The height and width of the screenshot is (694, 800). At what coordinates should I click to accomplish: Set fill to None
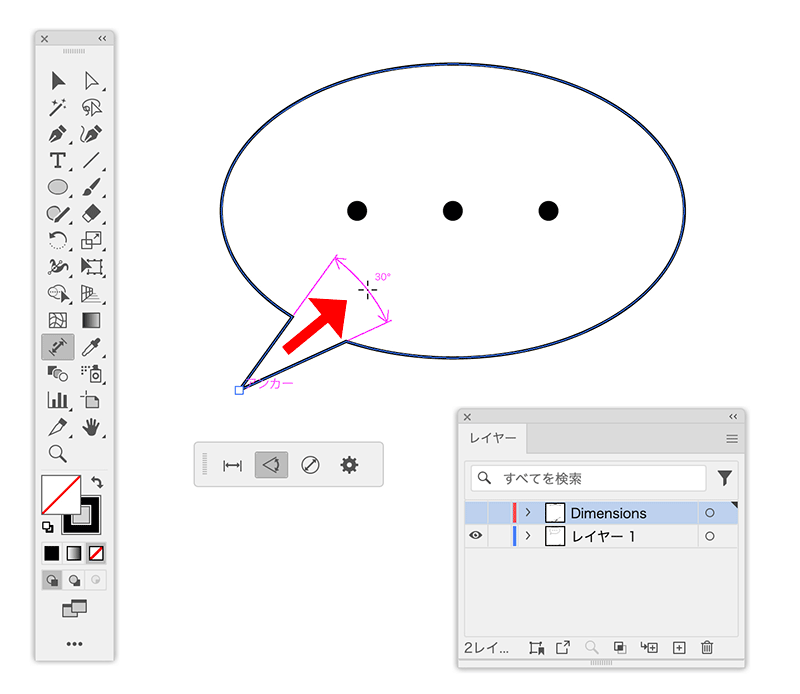pyautogui.click(x=96, y=553)
